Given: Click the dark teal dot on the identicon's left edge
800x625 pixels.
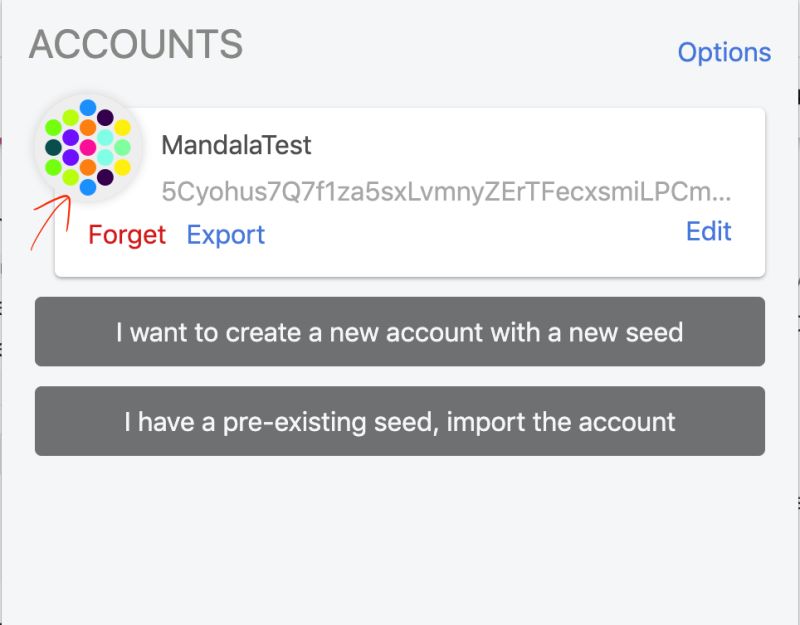Looking at the screenshot, I should click(x=53, y=147).
